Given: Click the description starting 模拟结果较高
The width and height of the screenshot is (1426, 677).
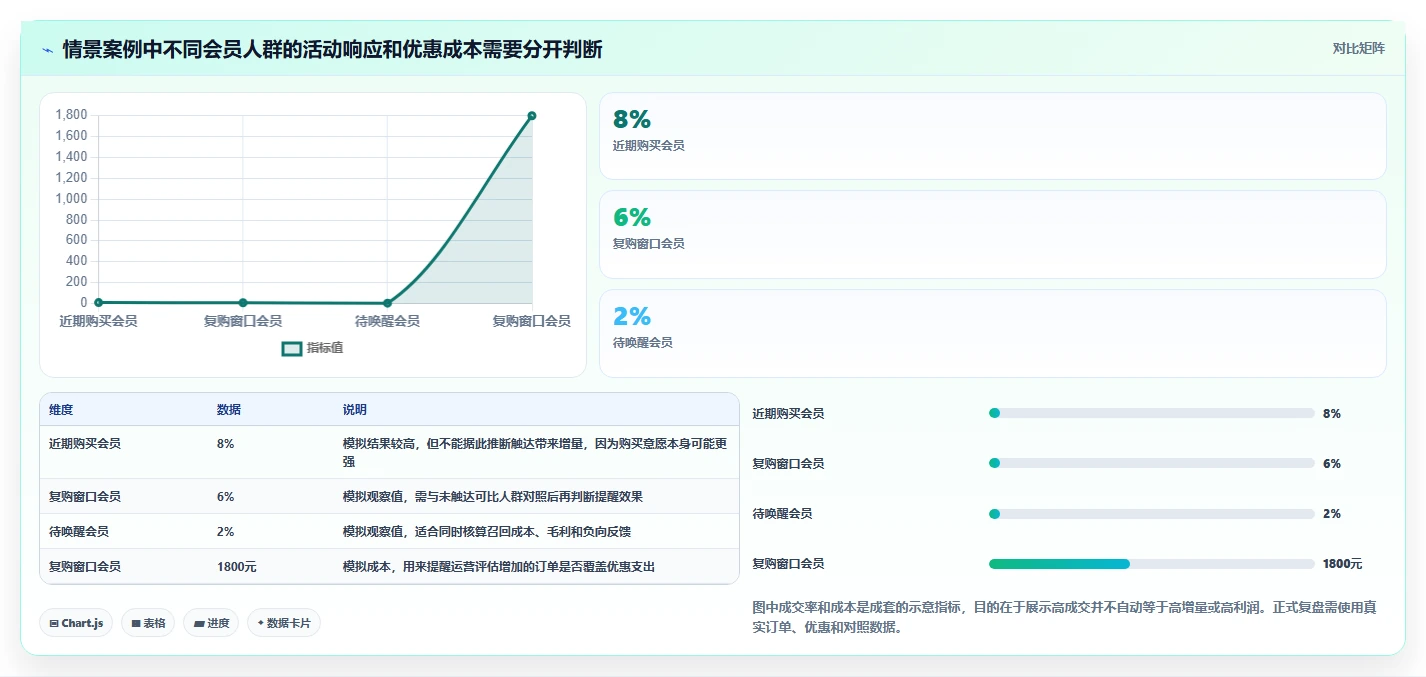Looking at the screenshot, I should (535, 452).
